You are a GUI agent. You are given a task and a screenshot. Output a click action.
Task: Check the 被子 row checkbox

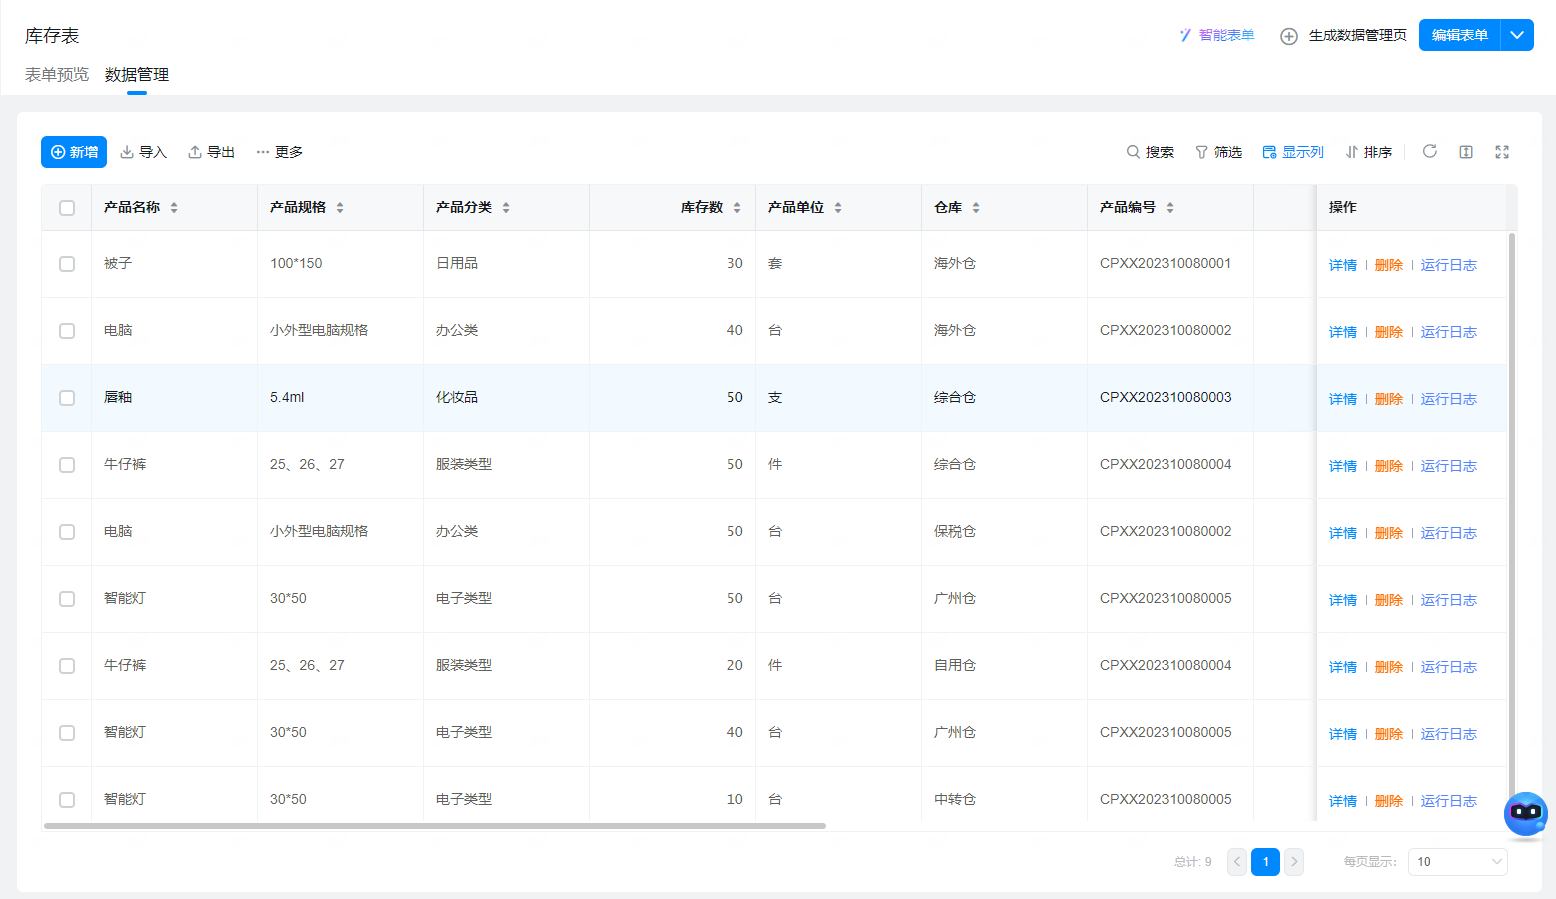click(x=67, y=264)
